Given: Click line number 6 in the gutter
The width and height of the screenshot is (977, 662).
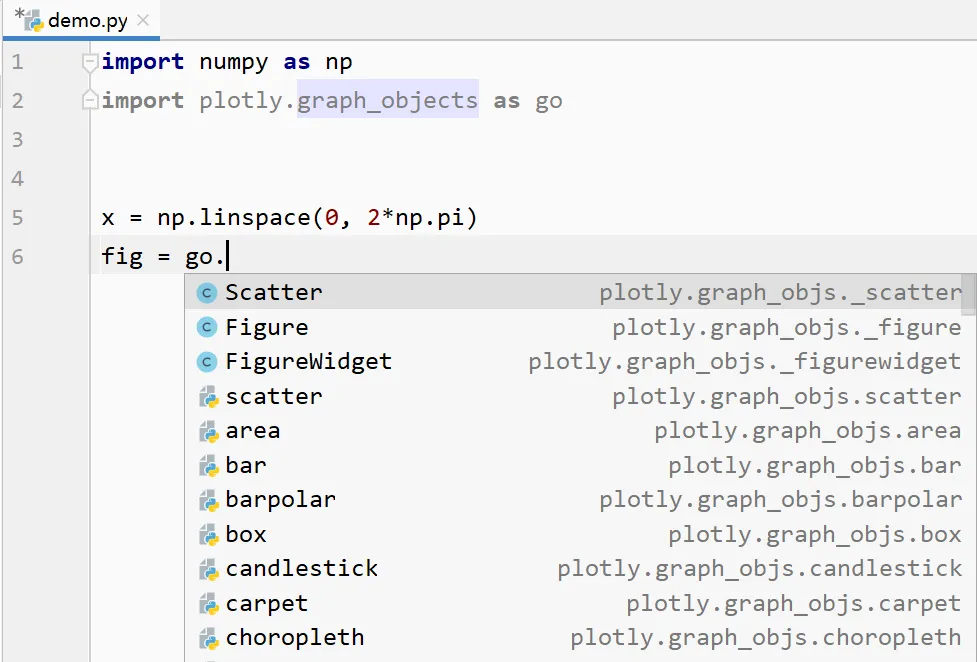Looking at the screenshot, I should [17, 257].
